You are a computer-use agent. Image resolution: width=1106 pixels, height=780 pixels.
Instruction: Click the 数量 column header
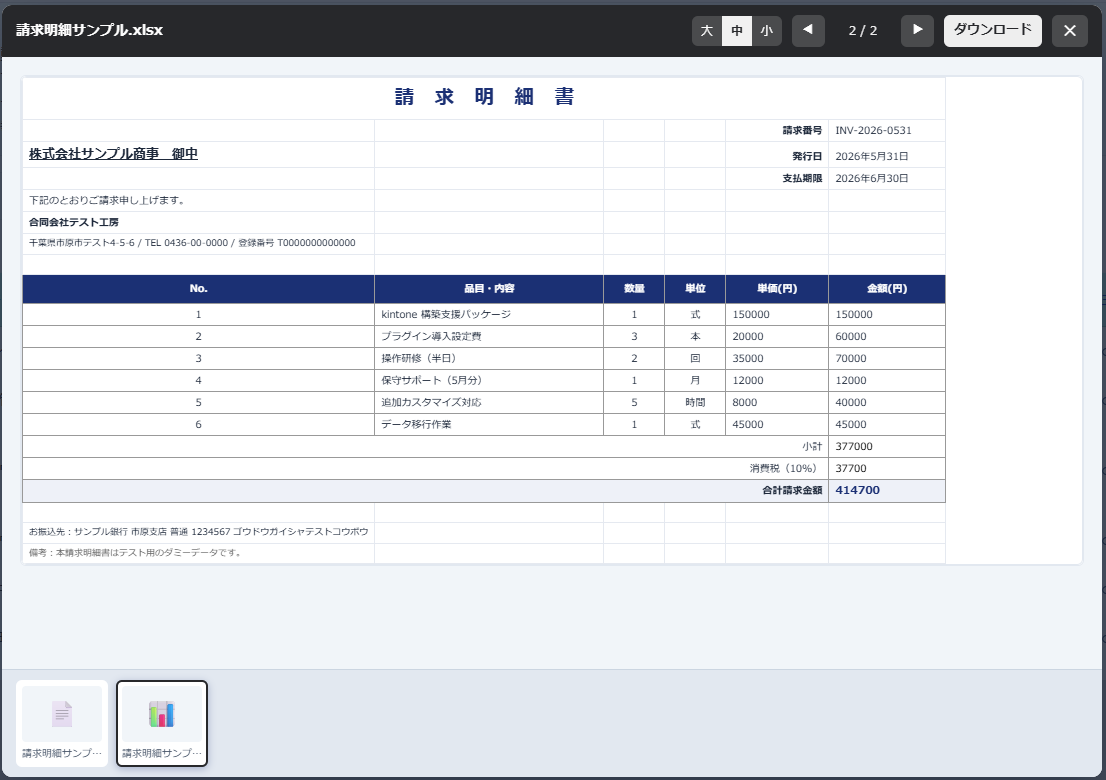tap(634, 288)
